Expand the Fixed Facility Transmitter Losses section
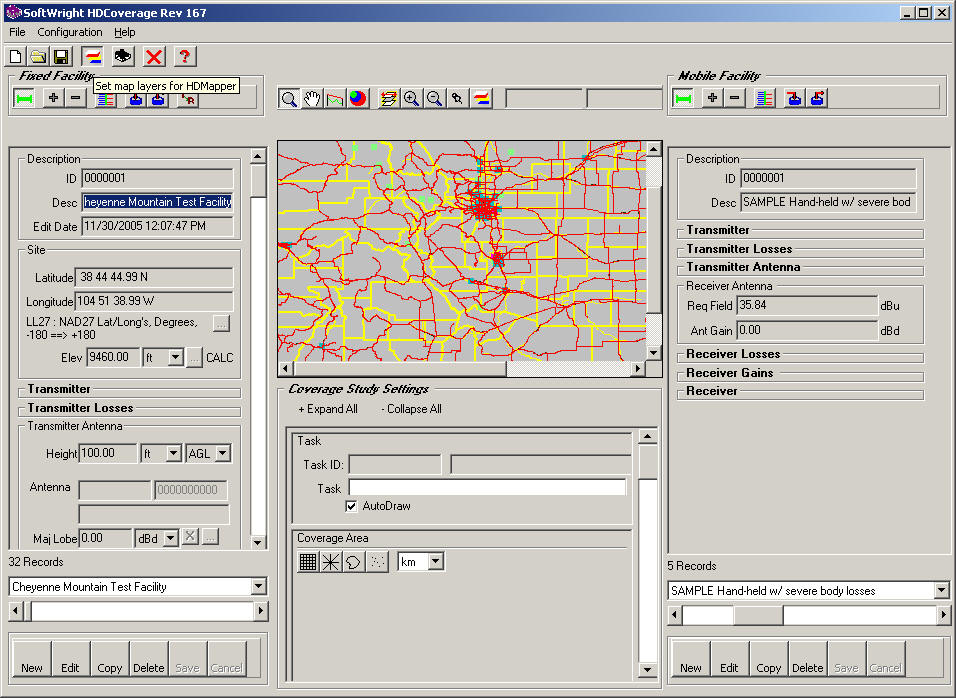Image resolution: width=956 pixels, height=698 pixels. click(x=80, y=408)
